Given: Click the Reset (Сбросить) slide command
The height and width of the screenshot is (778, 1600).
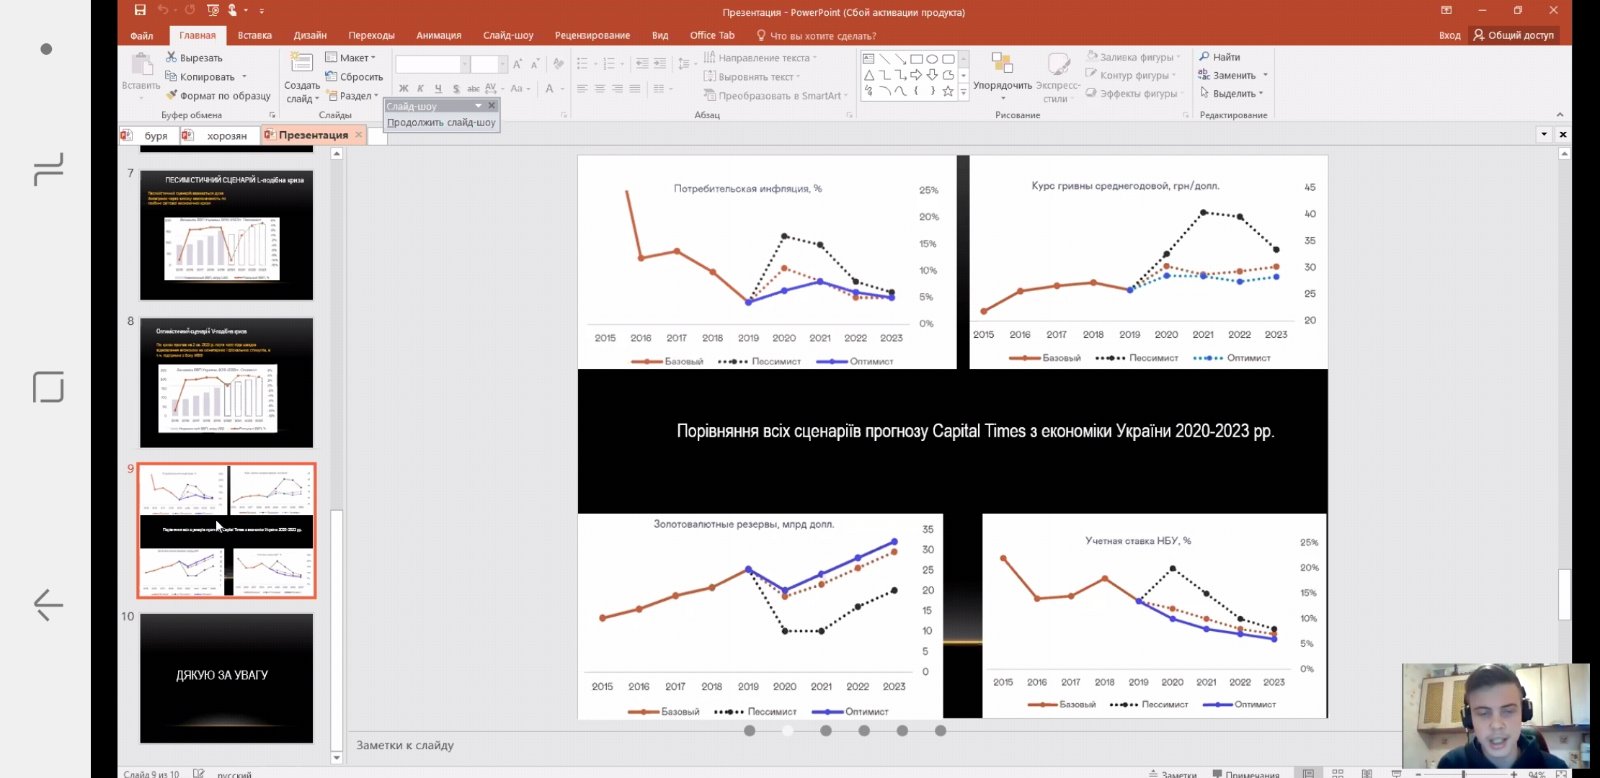Looking at the screenshot, I should point(354,77).
